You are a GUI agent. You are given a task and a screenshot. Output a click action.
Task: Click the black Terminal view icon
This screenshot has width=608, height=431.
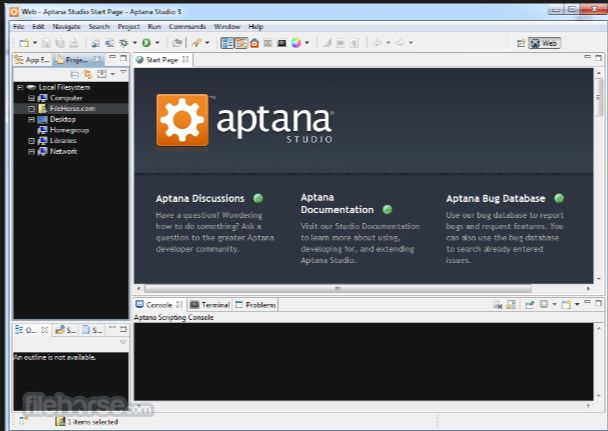(x=282, y=43)
